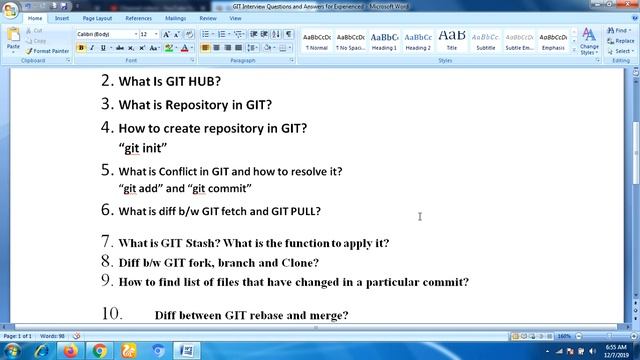The height and width of the screenshot is (360, 640).
Task: Toggle Underline formatting
Action: click(103, 48)
